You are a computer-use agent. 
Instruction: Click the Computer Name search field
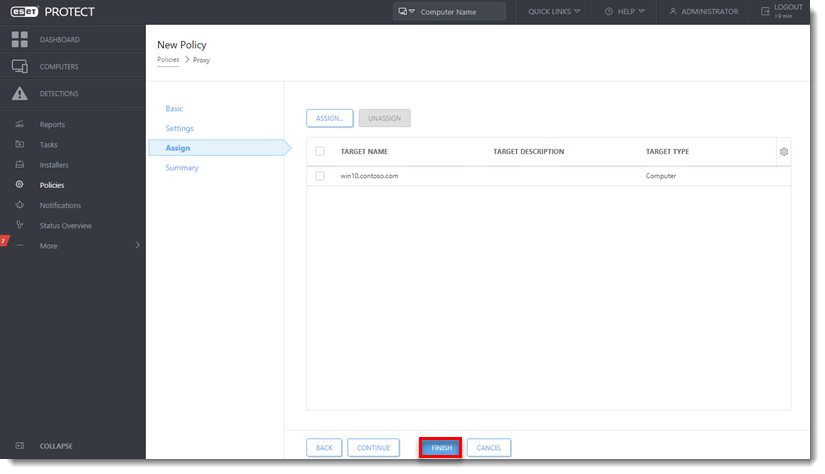click(x=449, y=12)
